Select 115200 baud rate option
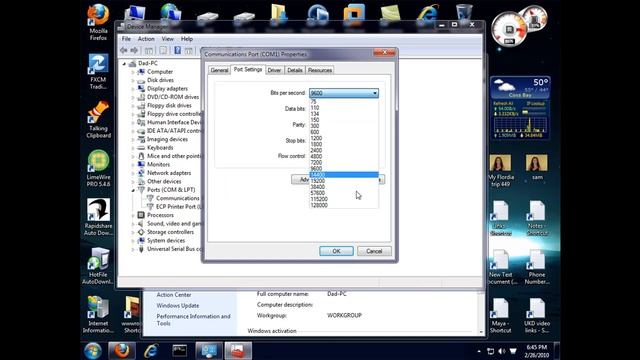Viewport: 640px width, 360px height. [x=344, y=199]
